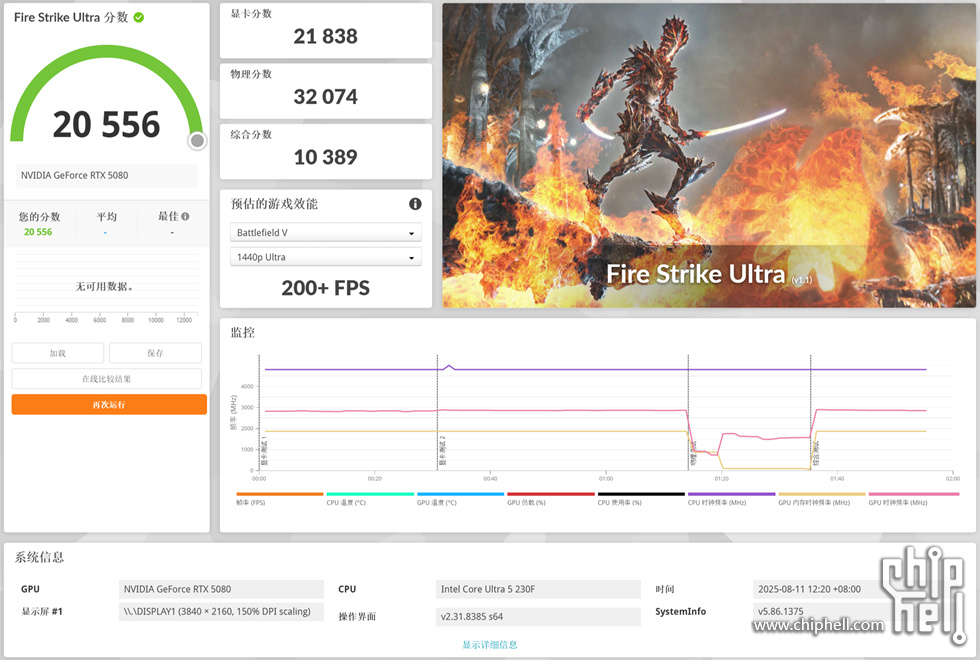The image size is (980, 660).
Task: Toggle the GPU 温度 blue legend
Action: (x=461, y=494)
